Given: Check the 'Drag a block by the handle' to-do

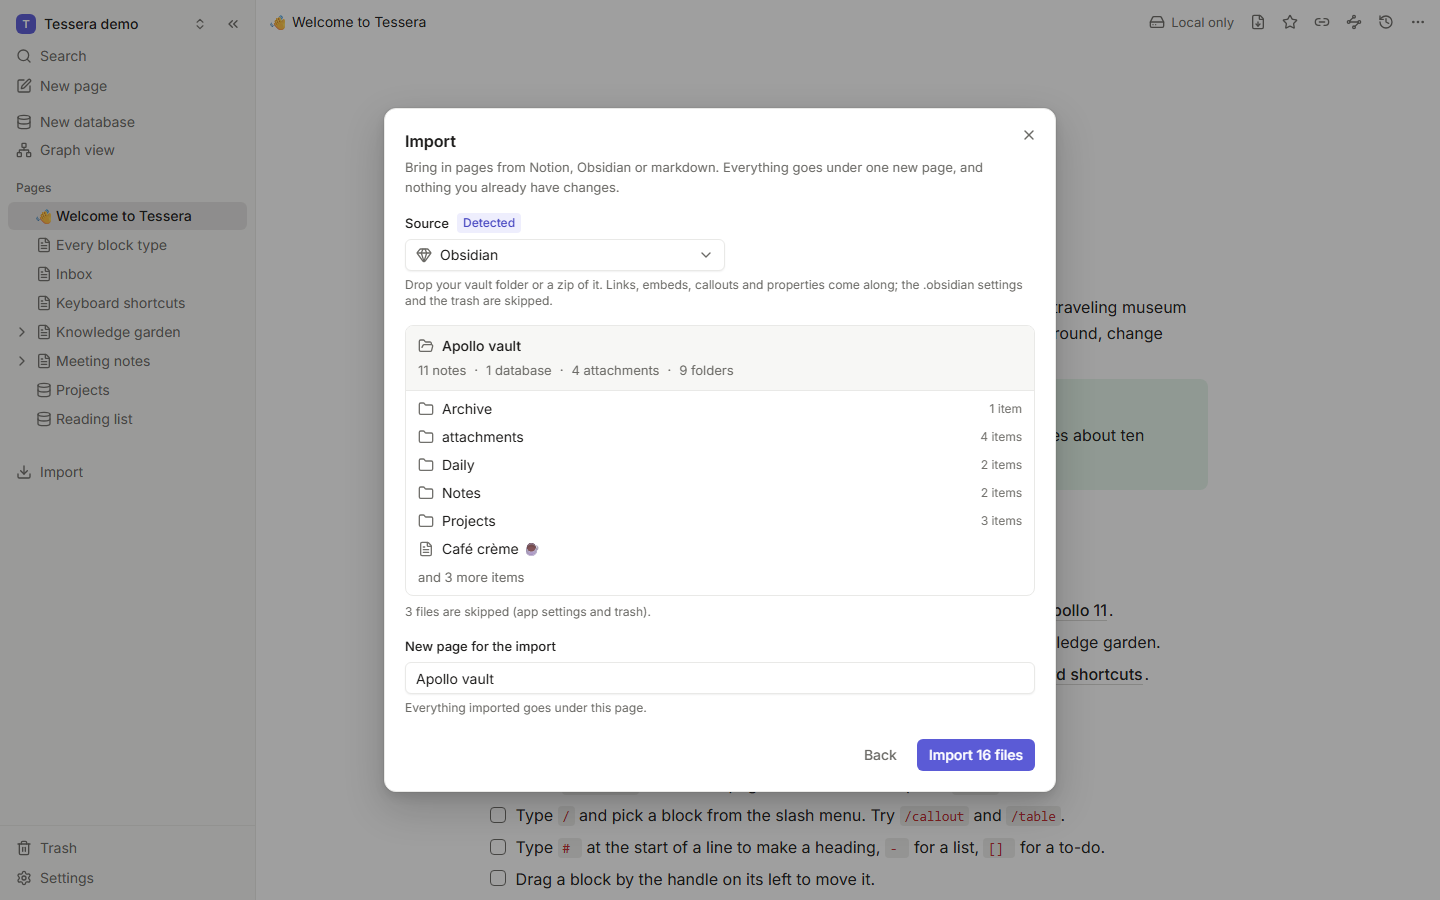Looking at the screenshot, I should [x=498, y=878].
